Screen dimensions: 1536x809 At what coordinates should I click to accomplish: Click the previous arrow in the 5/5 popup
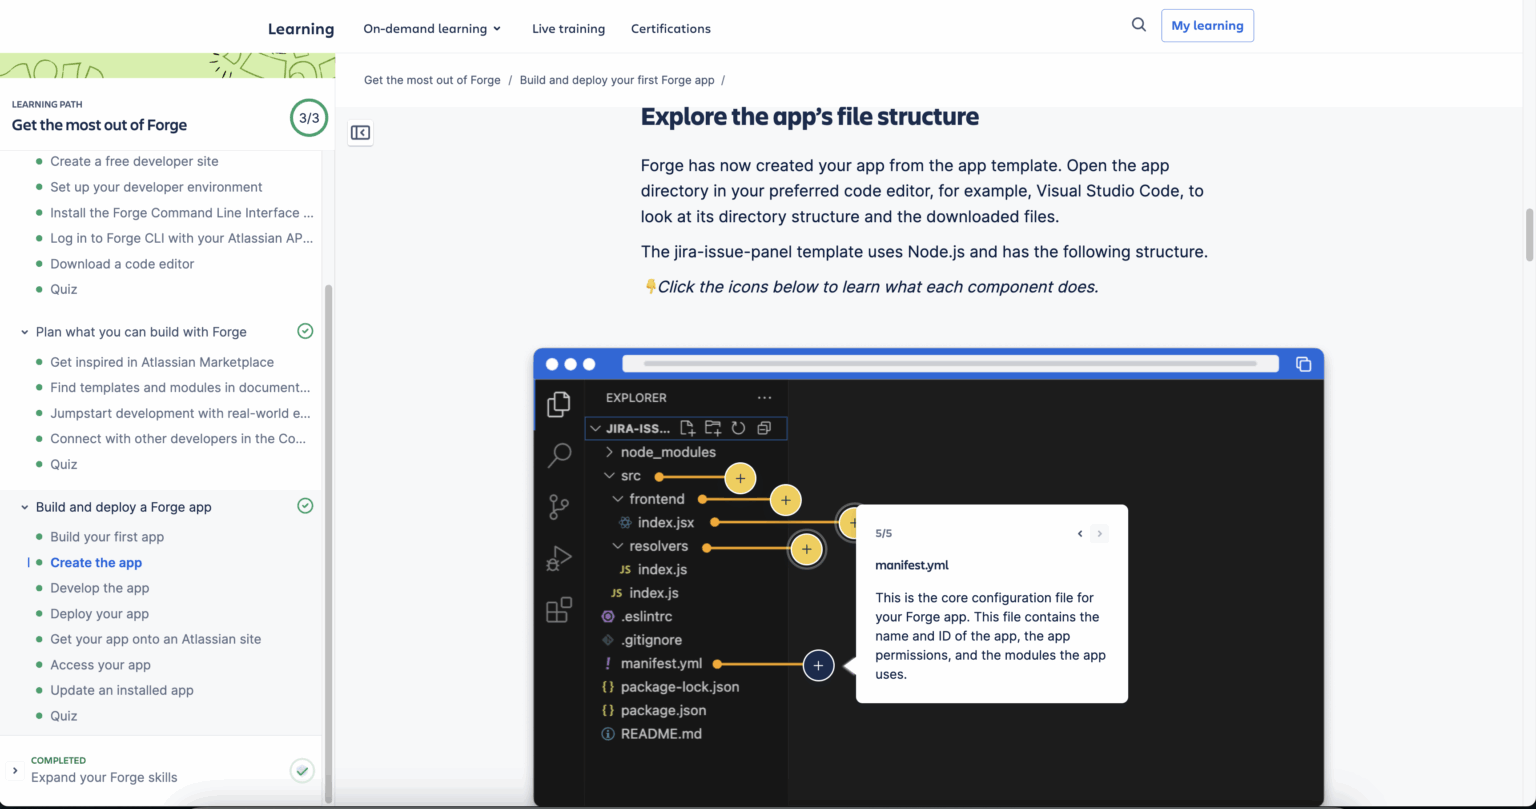click(1079, 533)
